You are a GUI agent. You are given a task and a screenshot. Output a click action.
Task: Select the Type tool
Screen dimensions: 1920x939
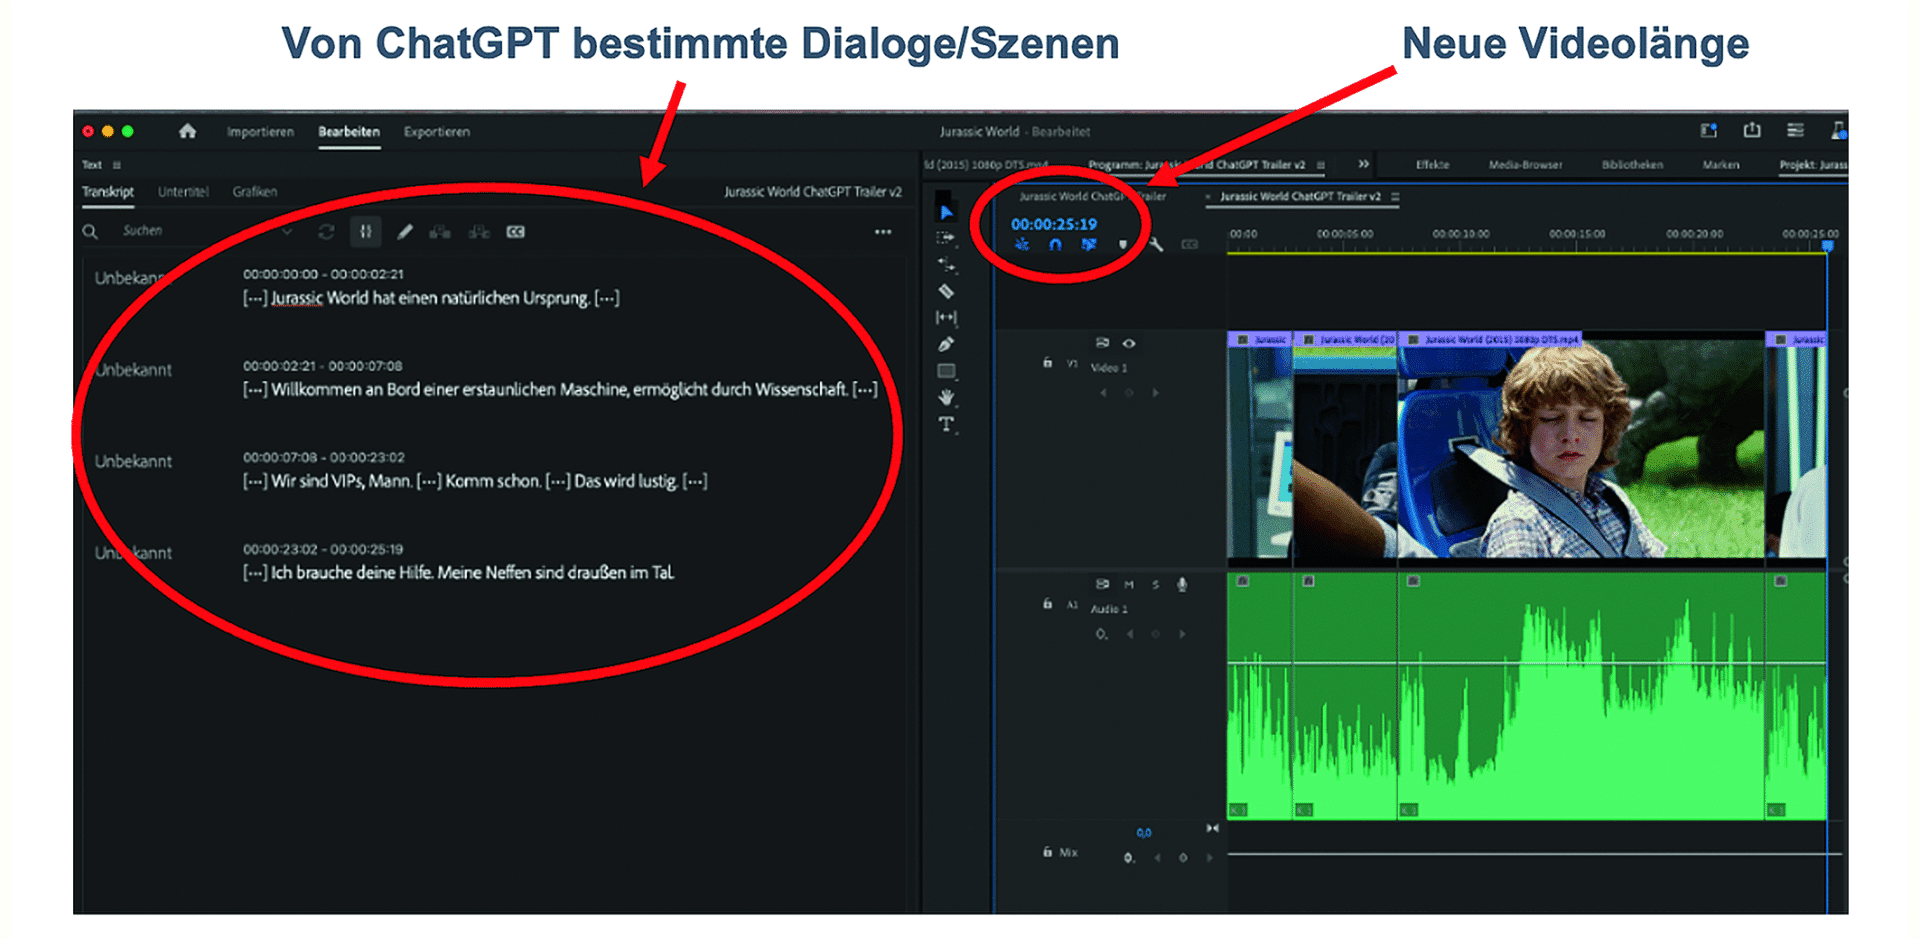coord(947,421)
